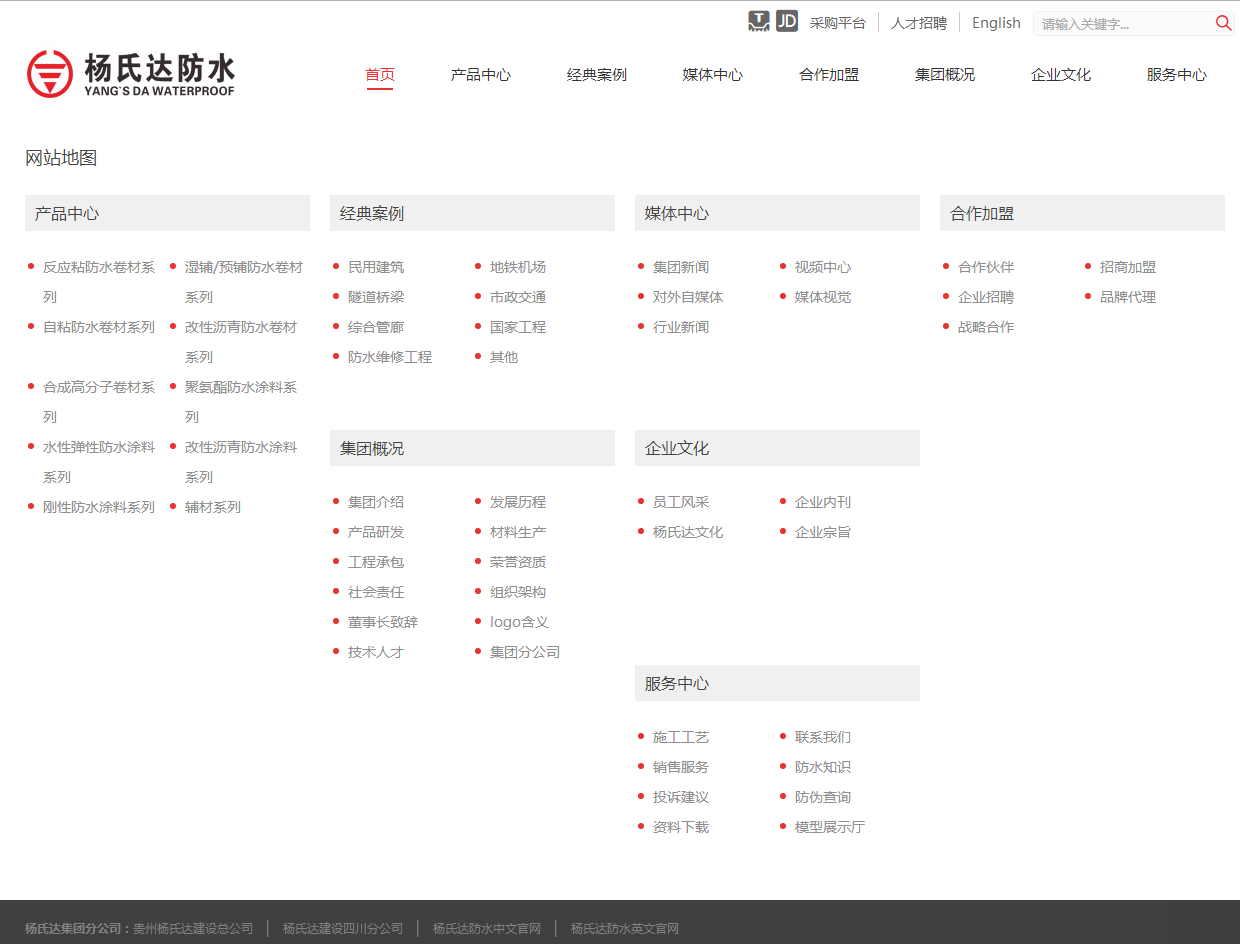The image size is (1240, 944).
Task: Open the Tmall store icon
Action: 759,21
